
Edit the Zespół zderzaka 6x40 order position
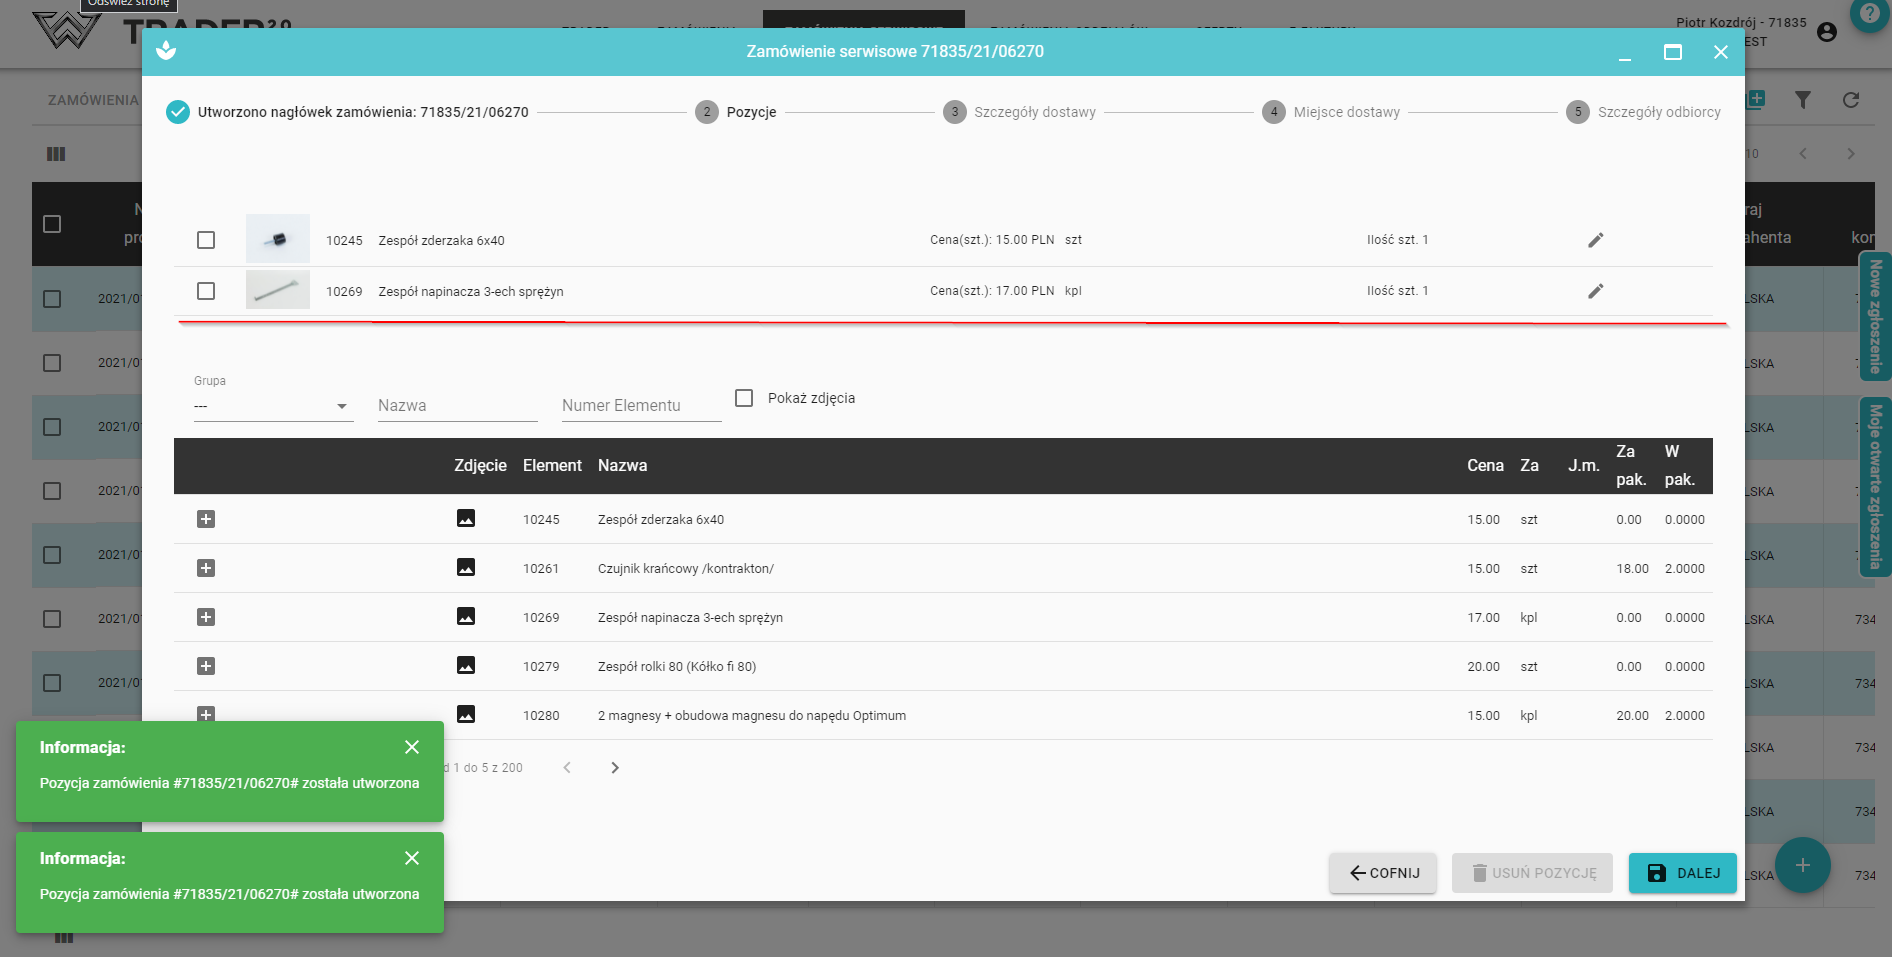1595,240
